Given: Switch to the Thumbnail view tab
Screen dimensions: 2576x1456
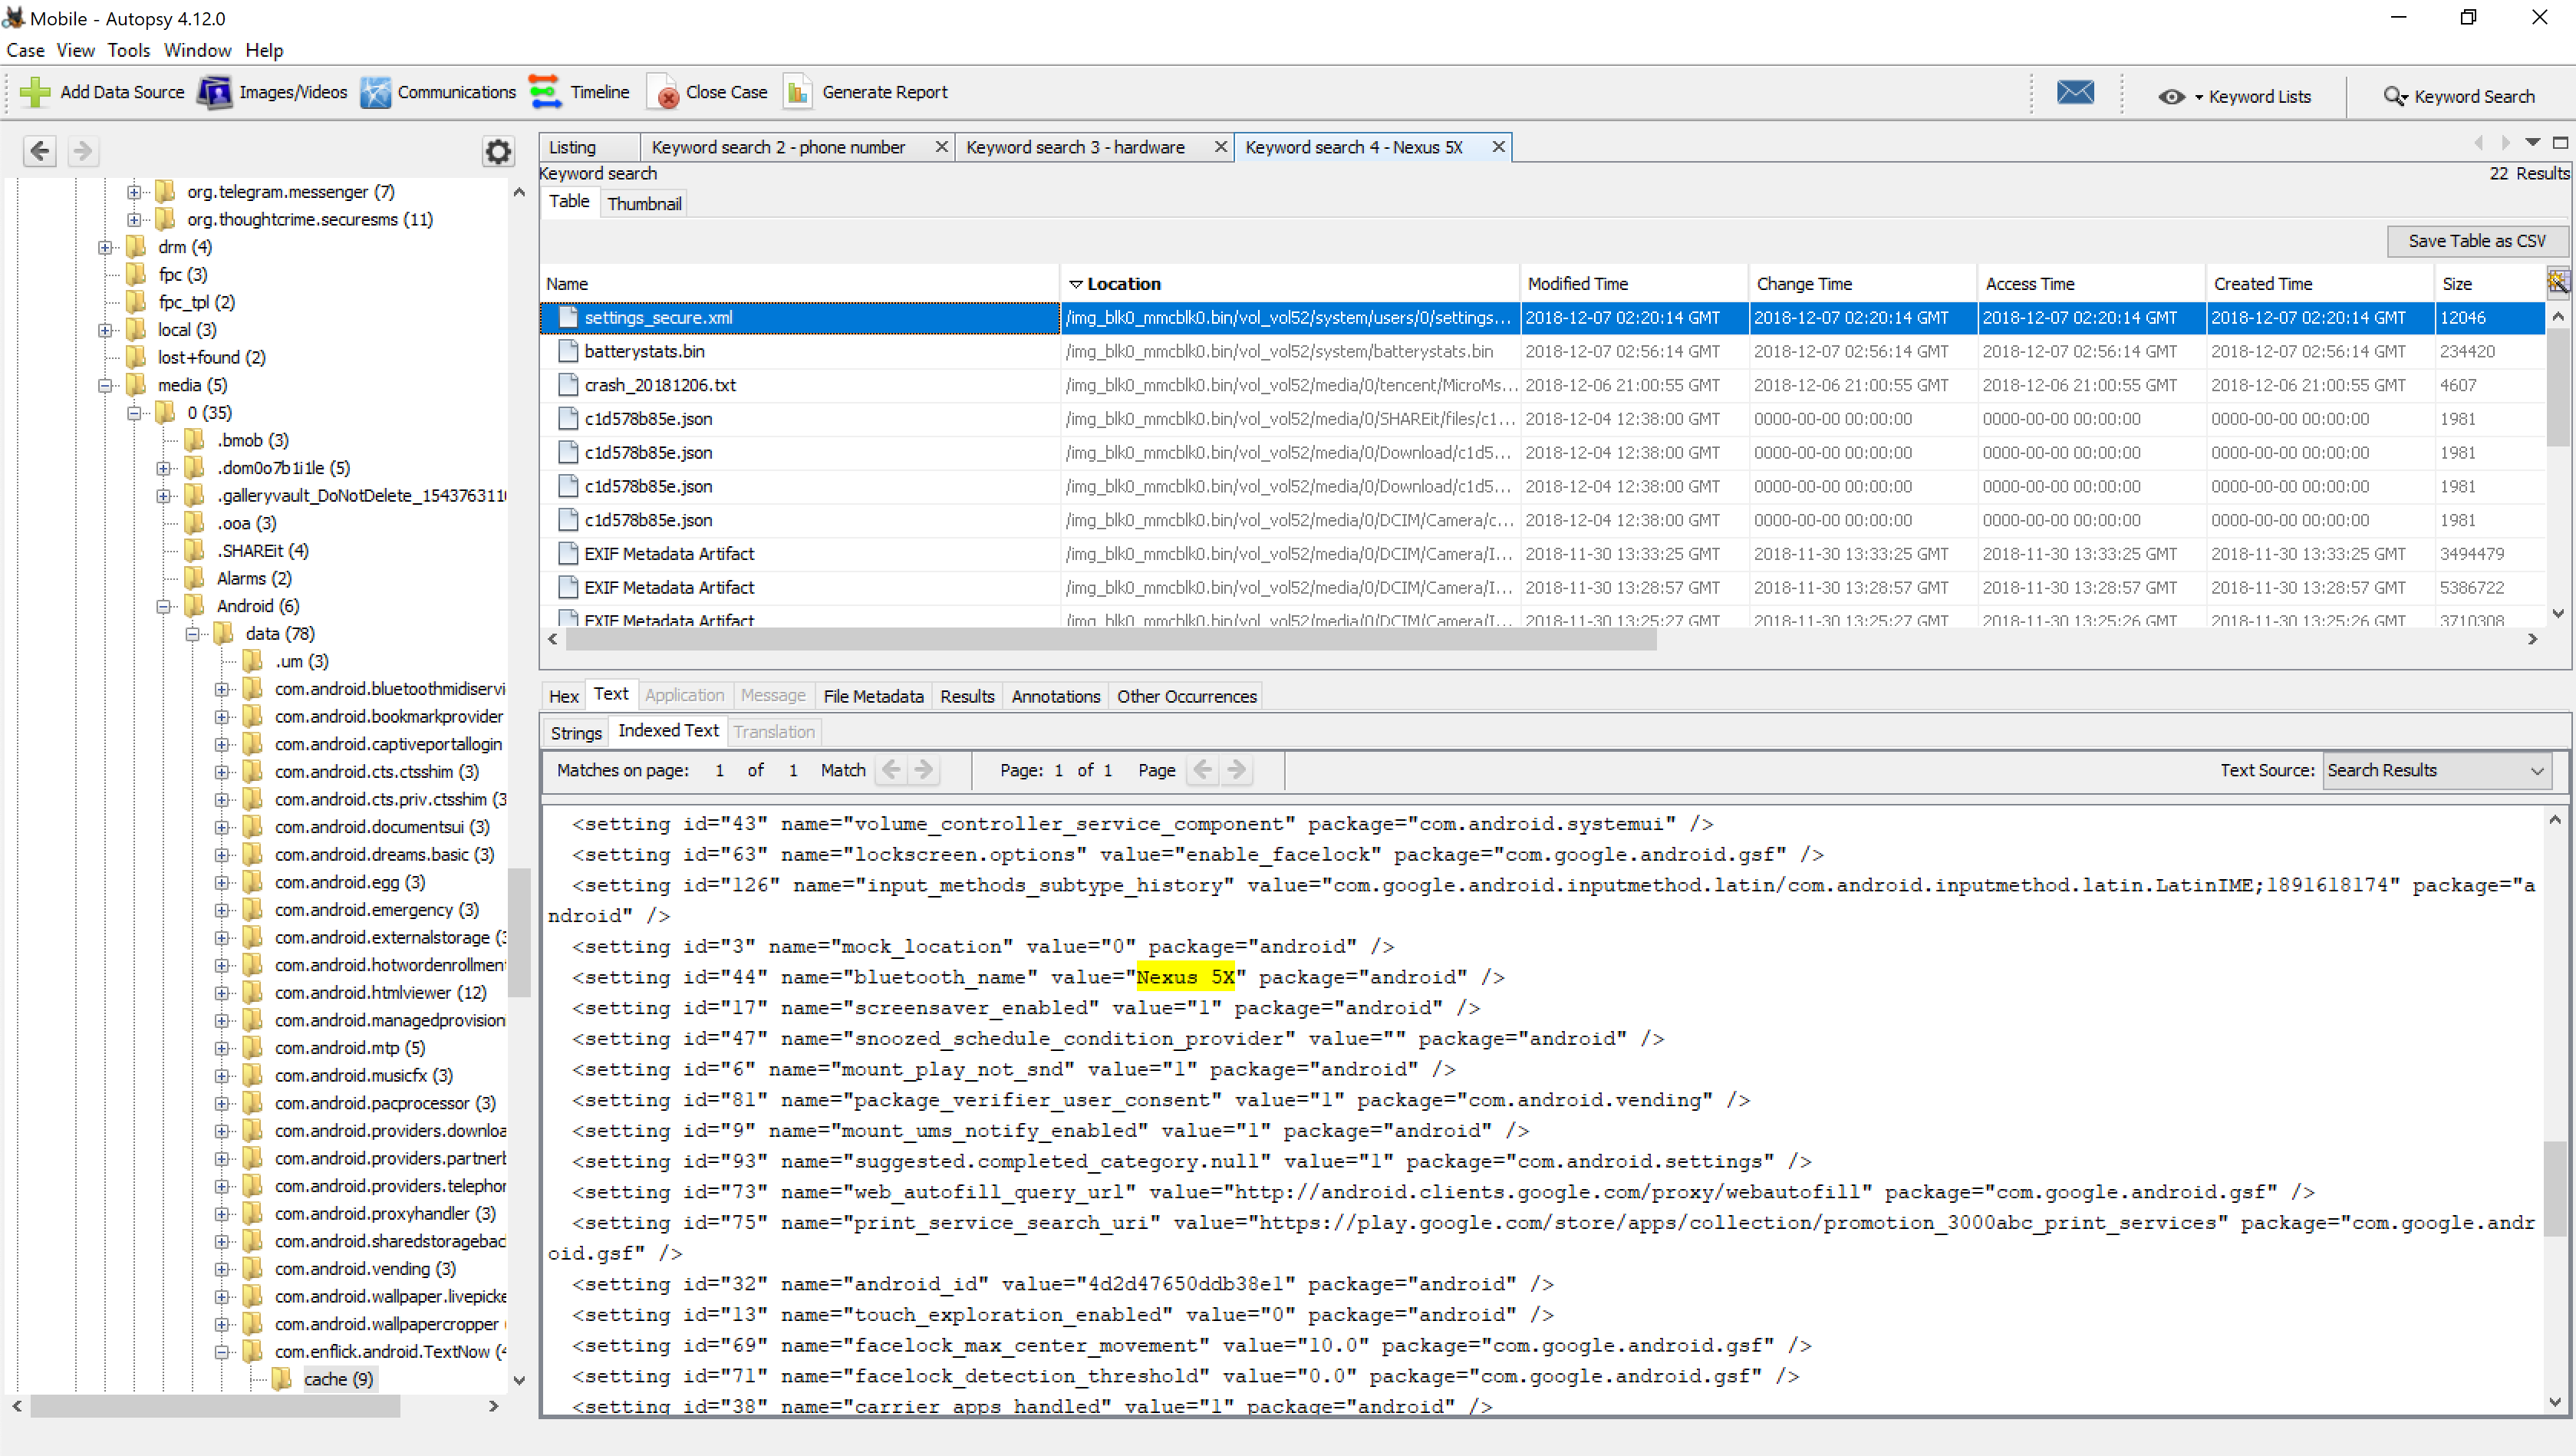Looking at the screenshot, I should tap(644, 203).
